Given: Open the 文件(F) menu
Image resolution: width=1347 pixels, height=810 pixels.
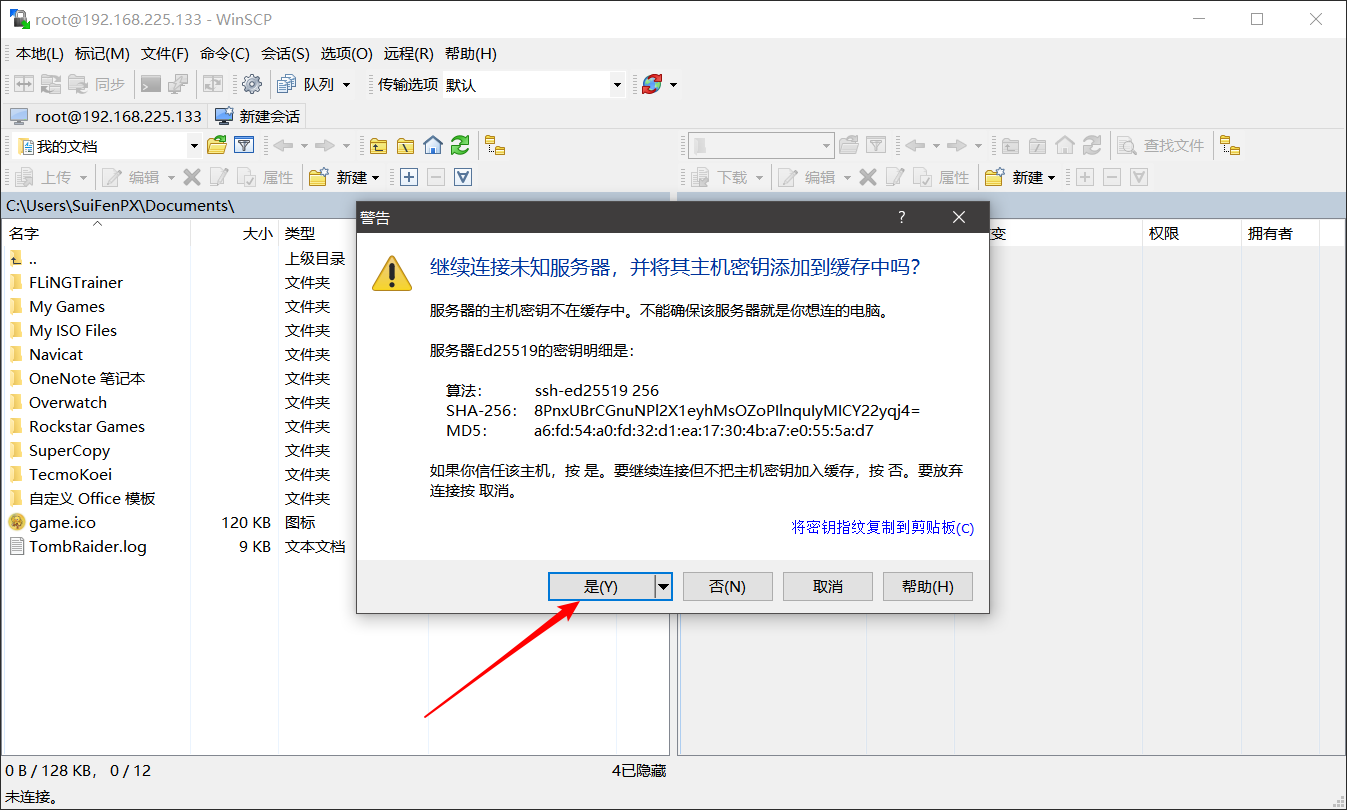Looking at the screenshot, I should coord(165,54).
